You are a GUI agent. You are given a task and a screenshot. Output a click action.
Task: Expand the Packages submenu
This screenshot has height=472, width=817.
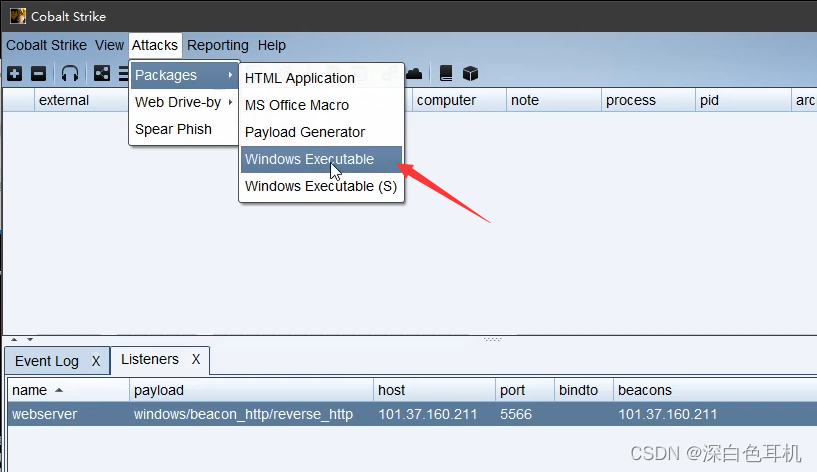pos(184,75)
